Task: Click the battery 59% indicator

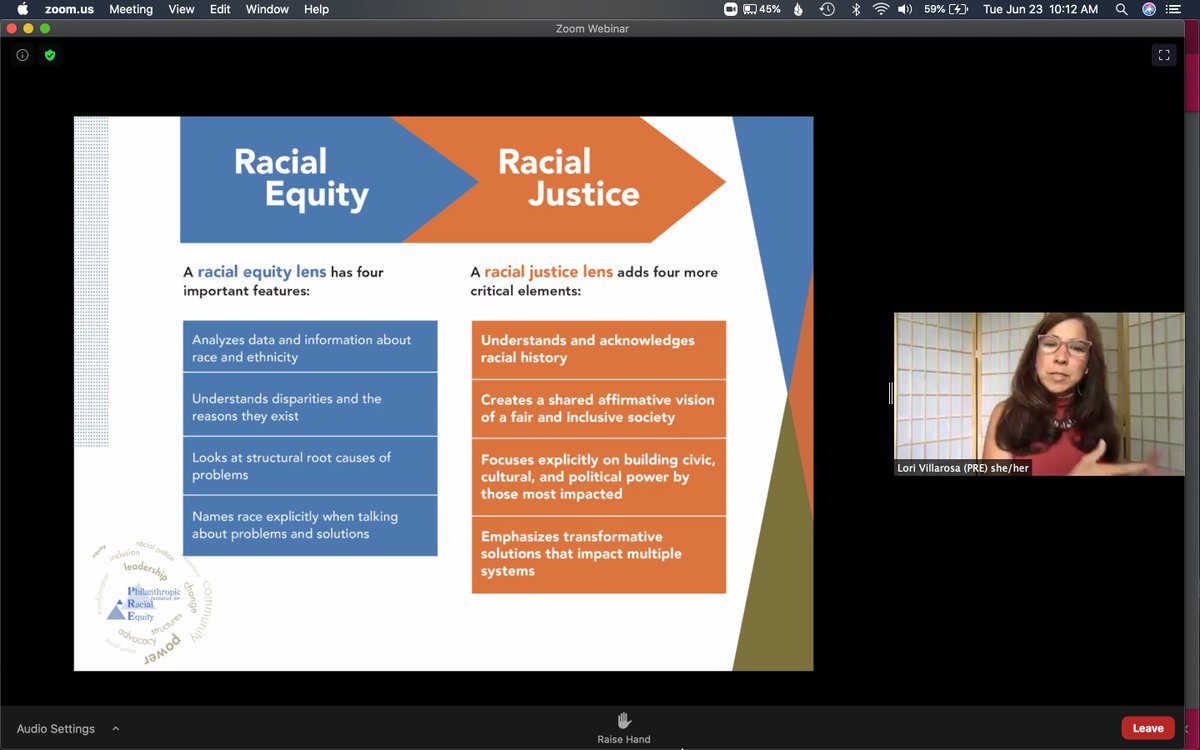Action: pyautogui.click(x=946, y=9)
